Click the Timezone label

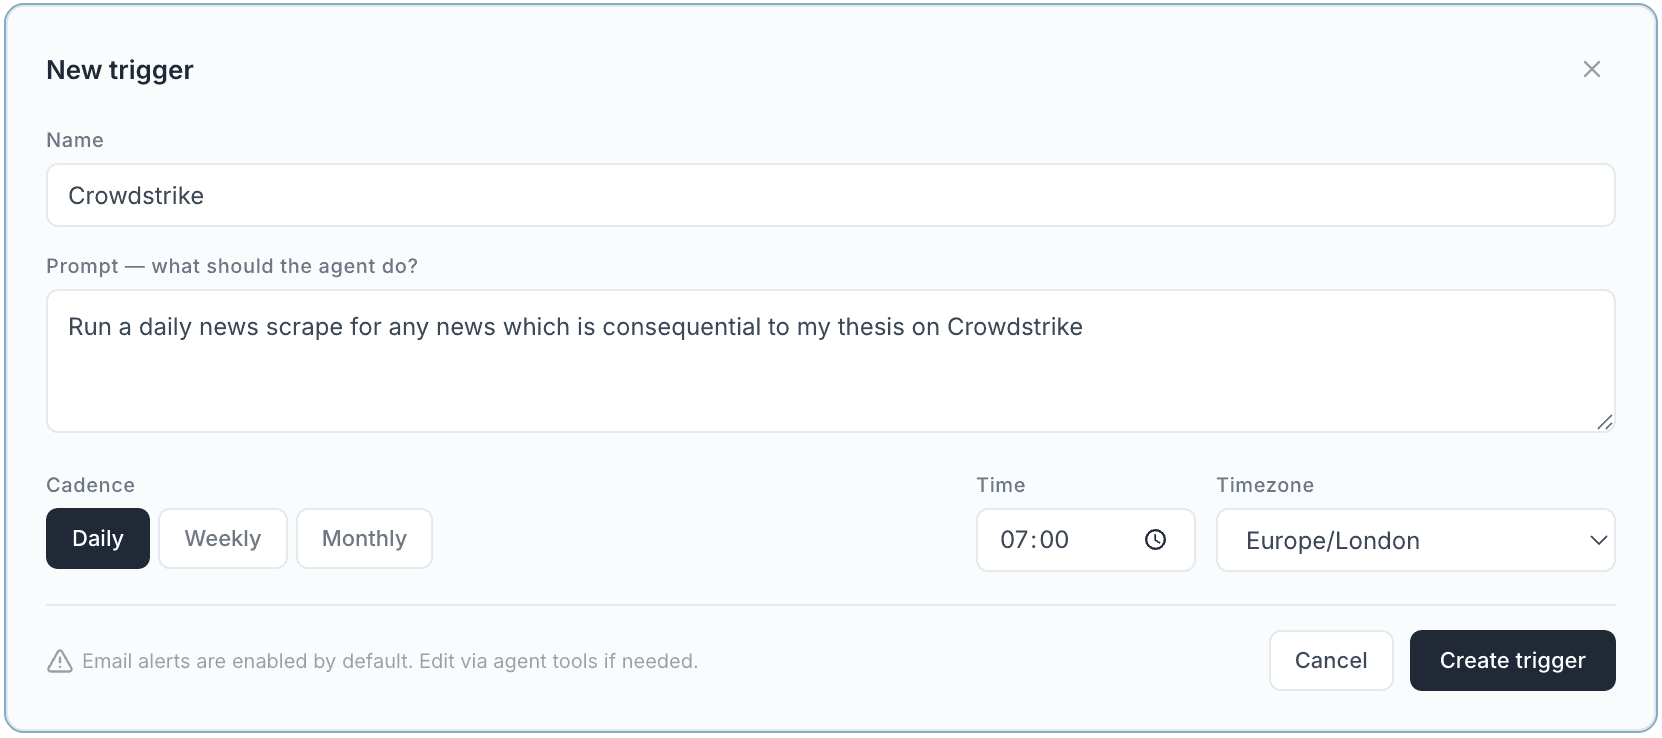point(1264,485)
